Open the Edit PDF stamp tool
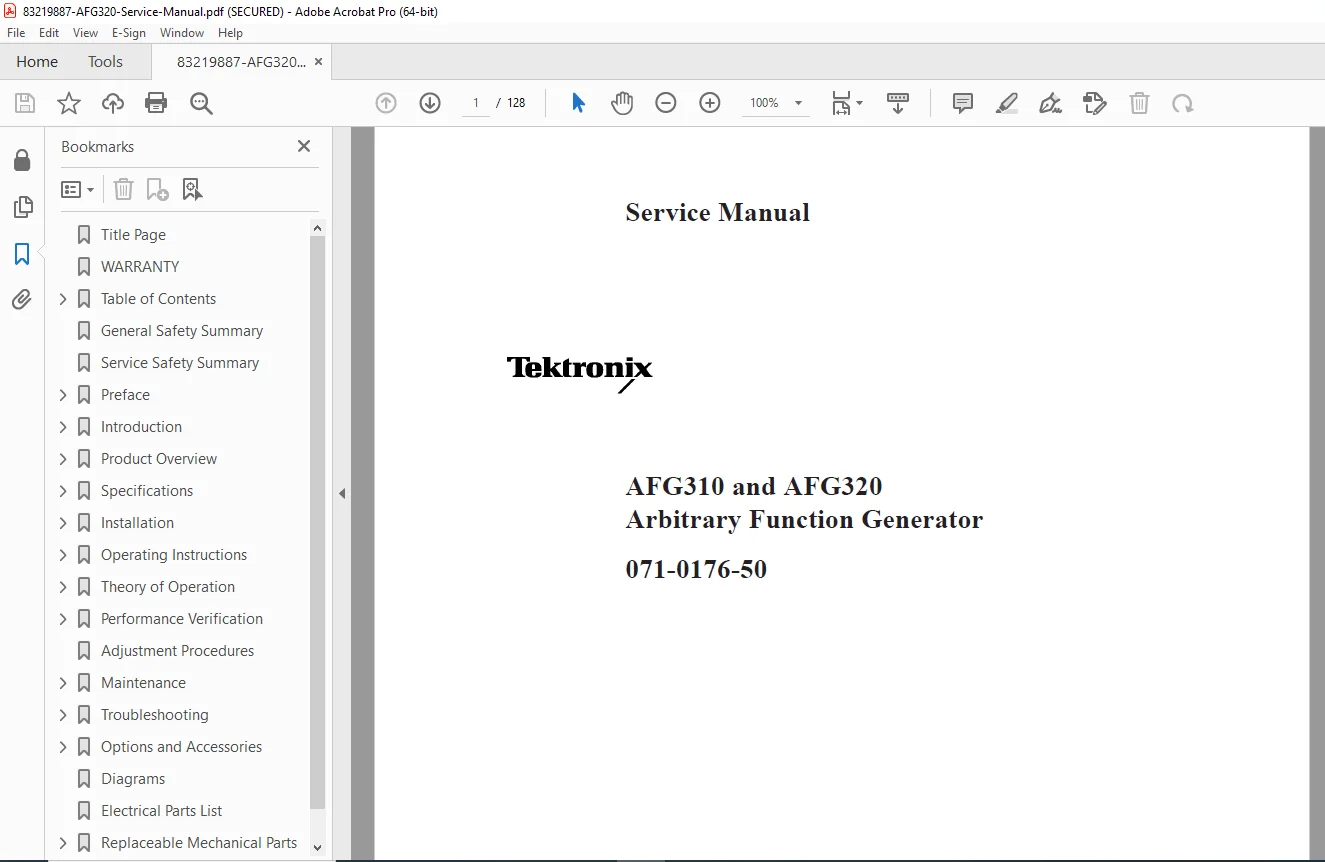Viewport: 1325px width, 862px height. (x=1095, y=103)
